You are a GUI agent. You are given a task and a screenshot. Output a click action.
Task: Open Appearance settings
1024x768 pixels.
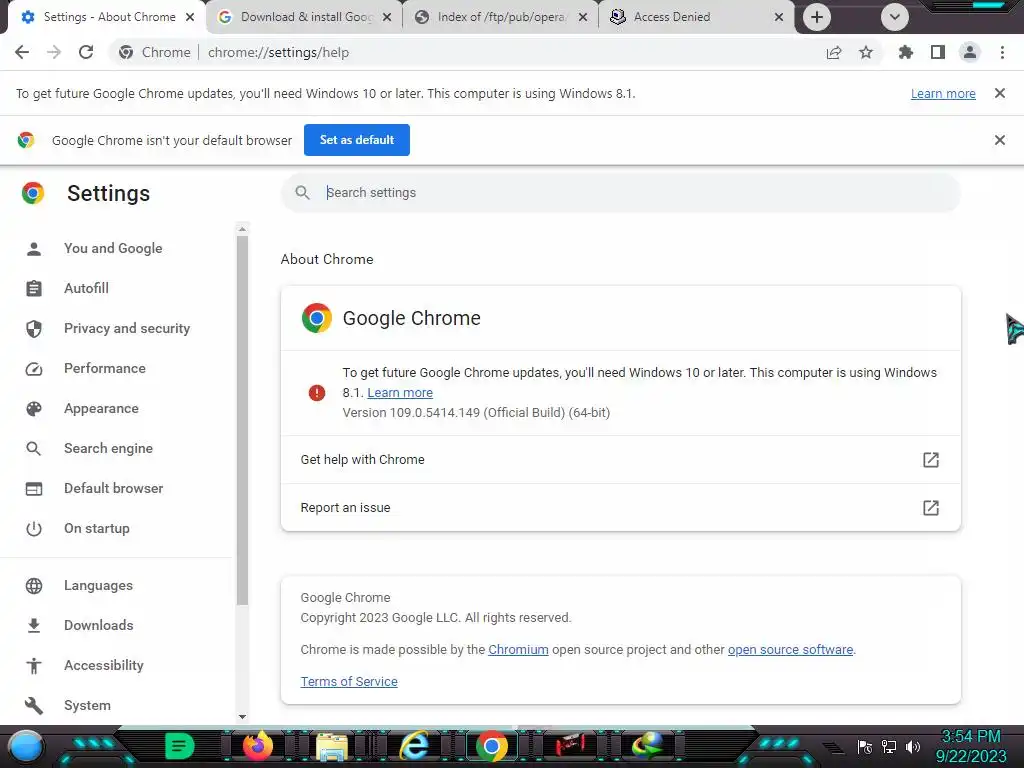(101, 408)
